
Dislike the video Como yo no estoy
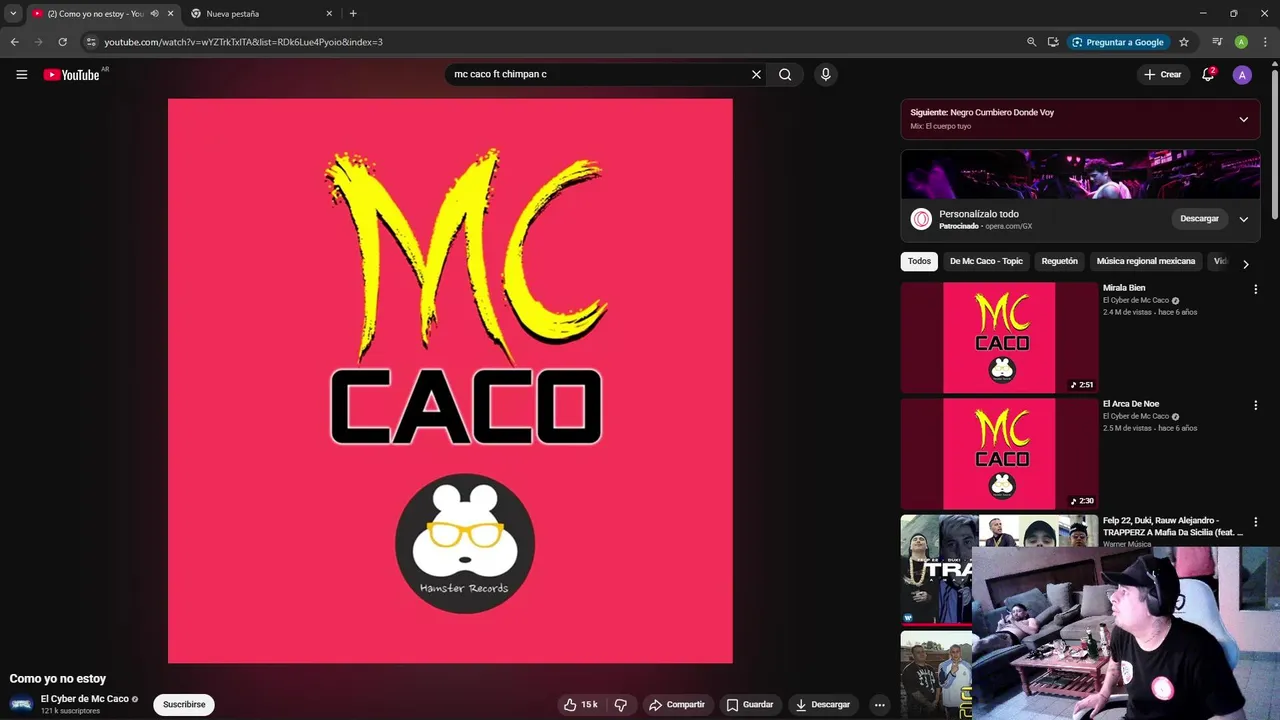(620, 704)
